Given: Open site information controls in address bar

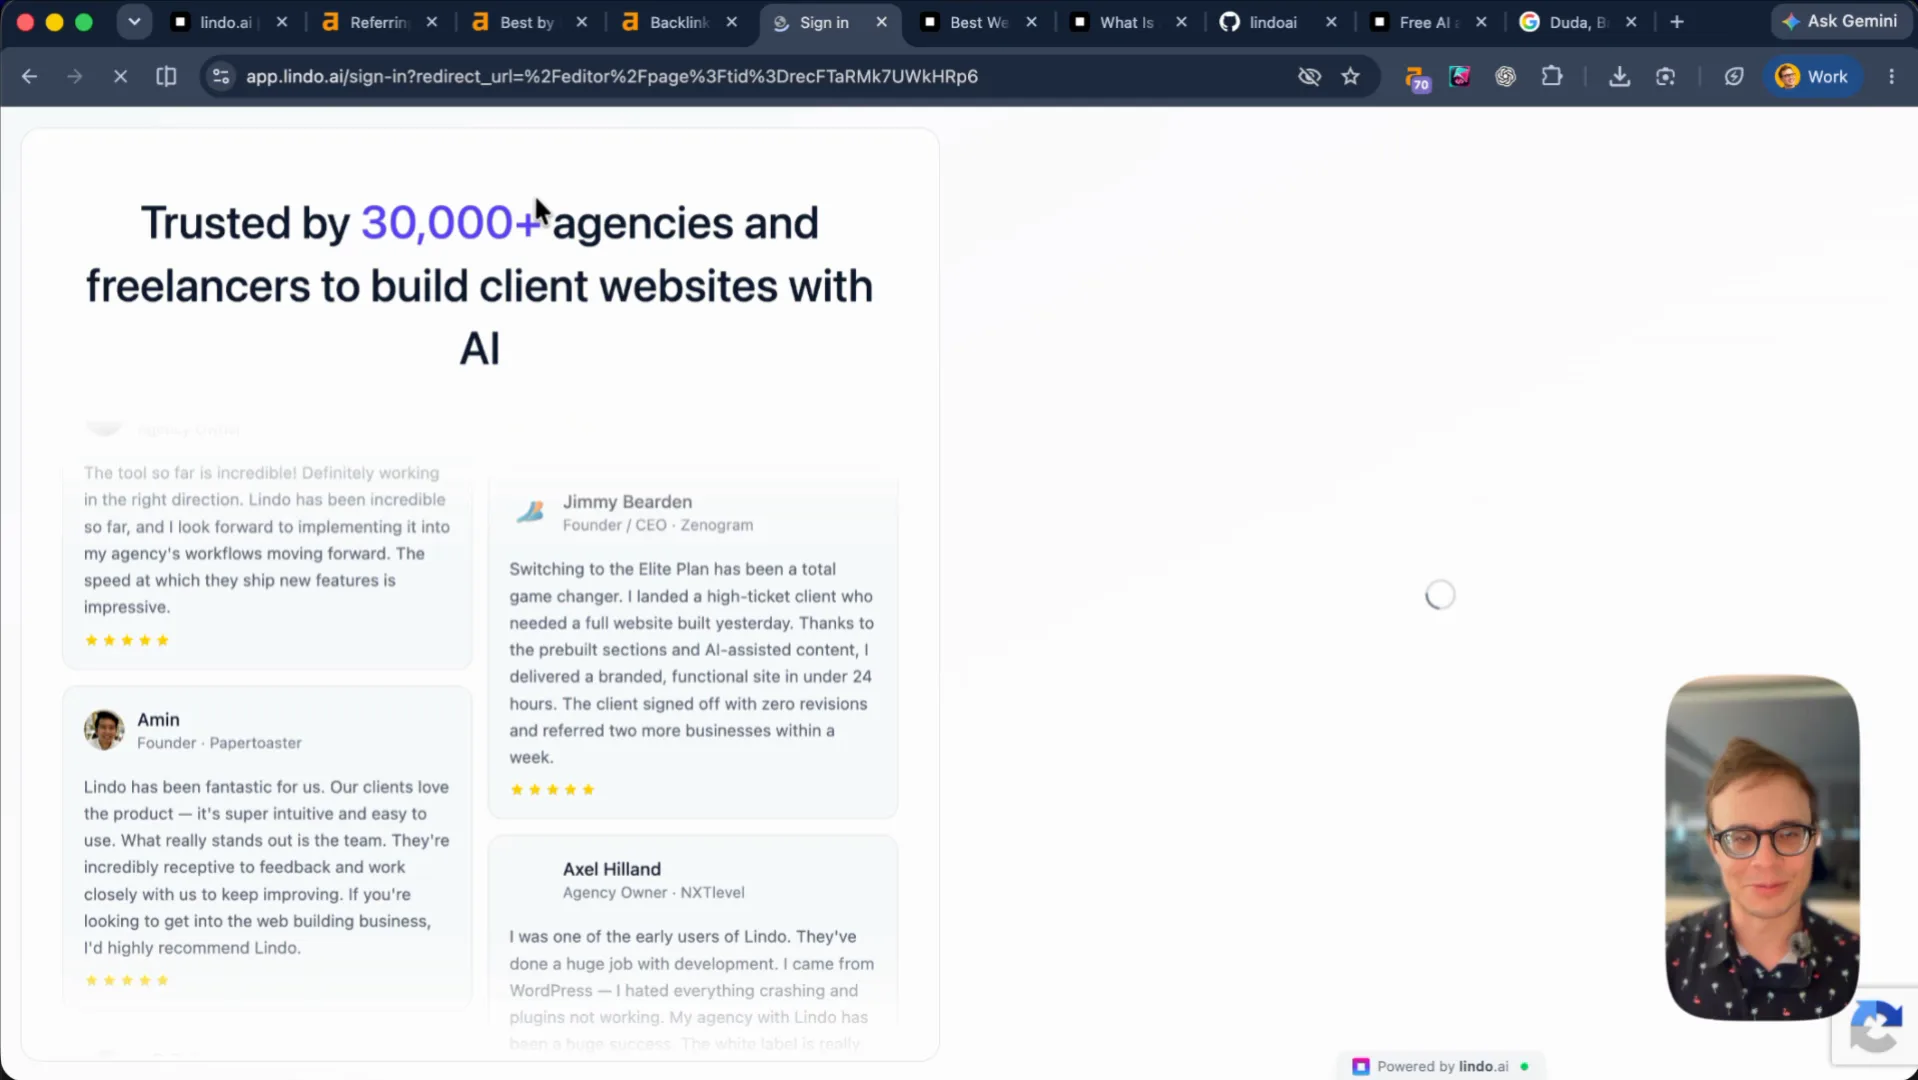Looking at the screenshot, I should (x=221, y=76).
